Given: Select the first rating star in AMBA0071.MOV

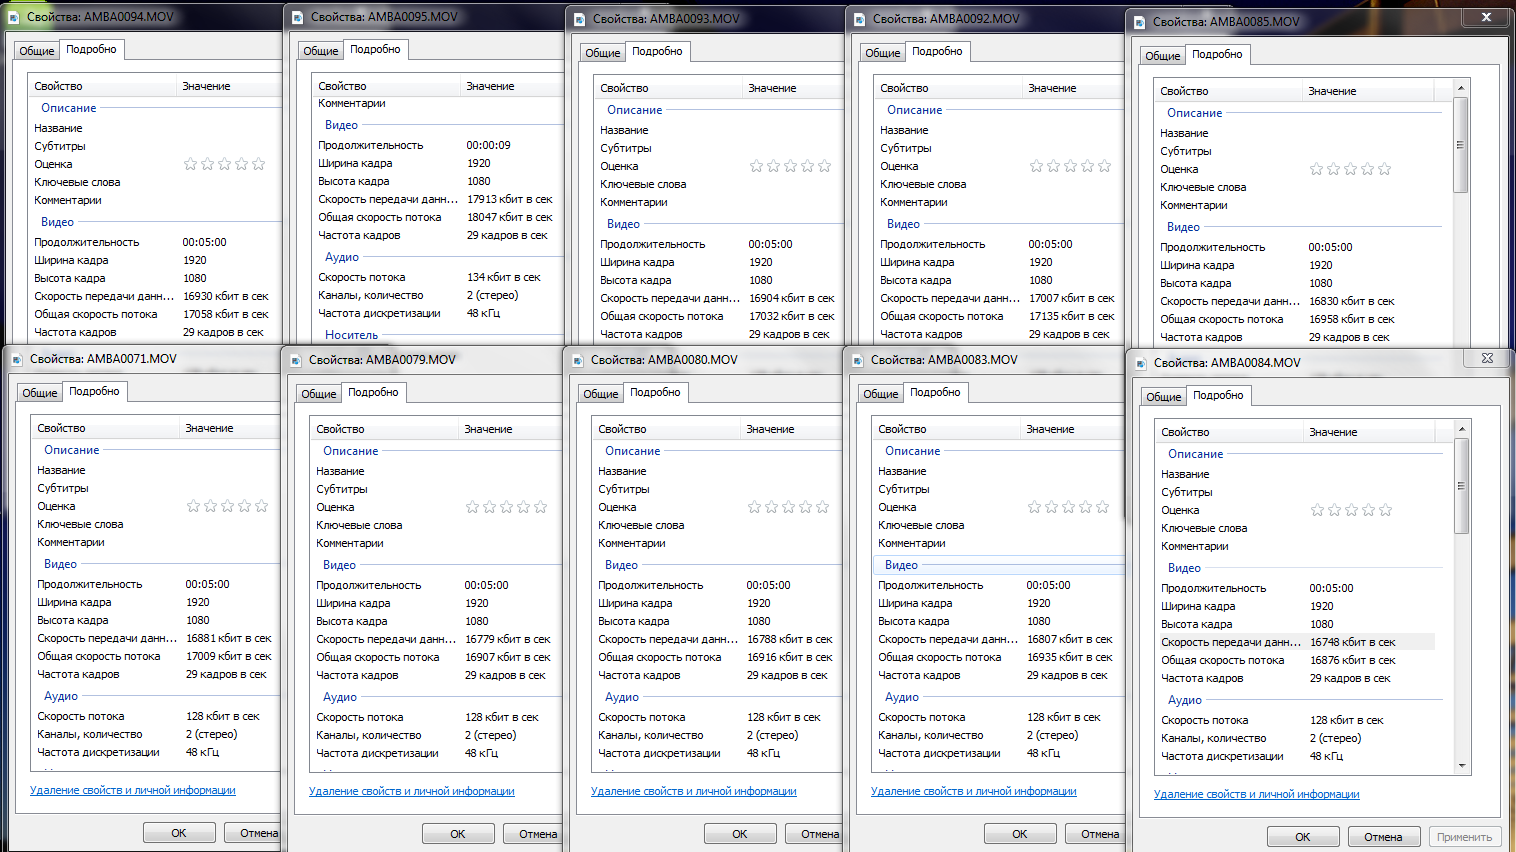Looking at the screenshot, I should point(193,507).
